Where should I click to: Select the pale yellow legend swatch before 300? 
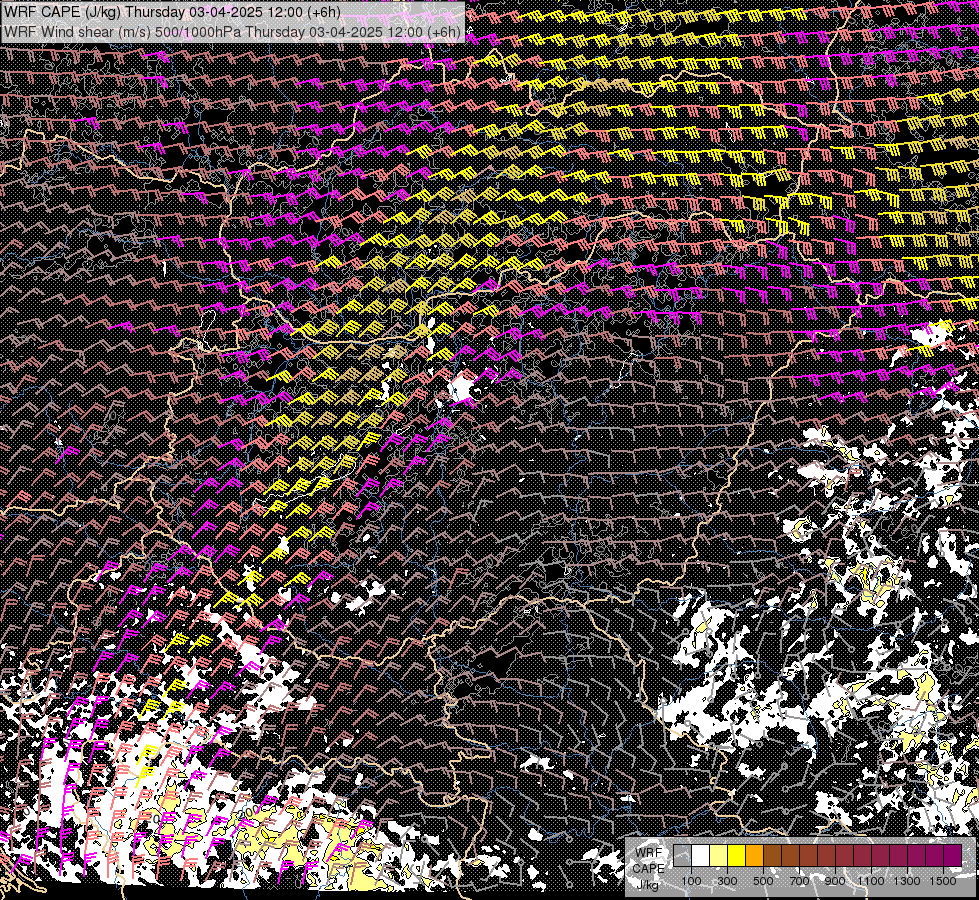719,855
